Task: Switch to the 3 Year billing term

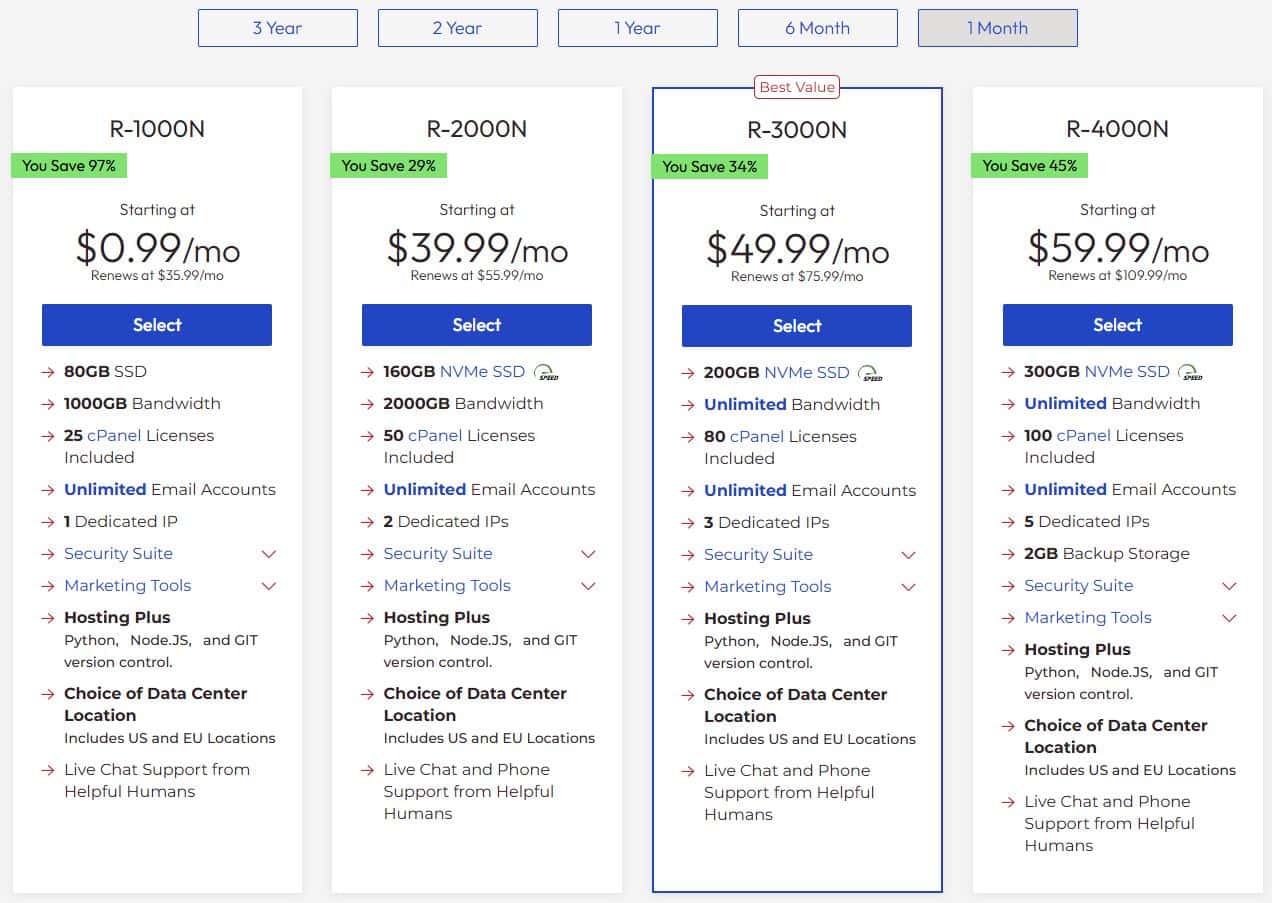Action: [277, 28]
